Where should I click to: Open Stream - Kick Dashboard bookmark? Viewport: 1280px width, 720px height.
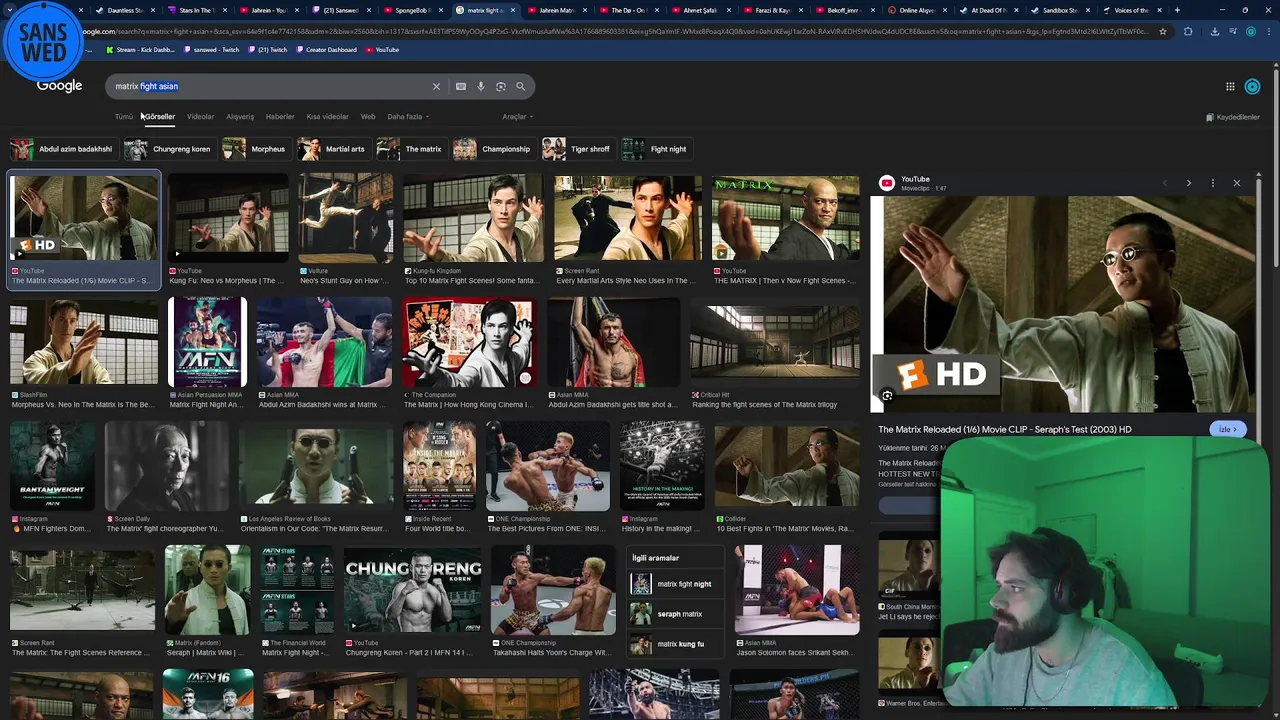(x=140, y=50)
